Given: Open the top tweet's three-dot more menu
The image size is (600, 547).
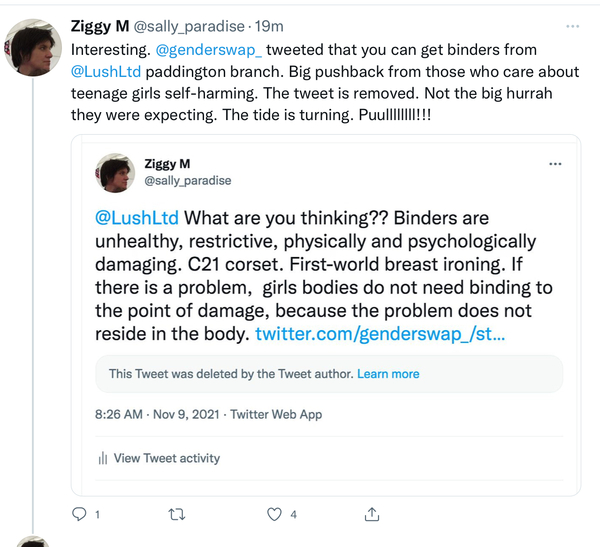Looking at the screenshot, I should click(x=573, y=26).
